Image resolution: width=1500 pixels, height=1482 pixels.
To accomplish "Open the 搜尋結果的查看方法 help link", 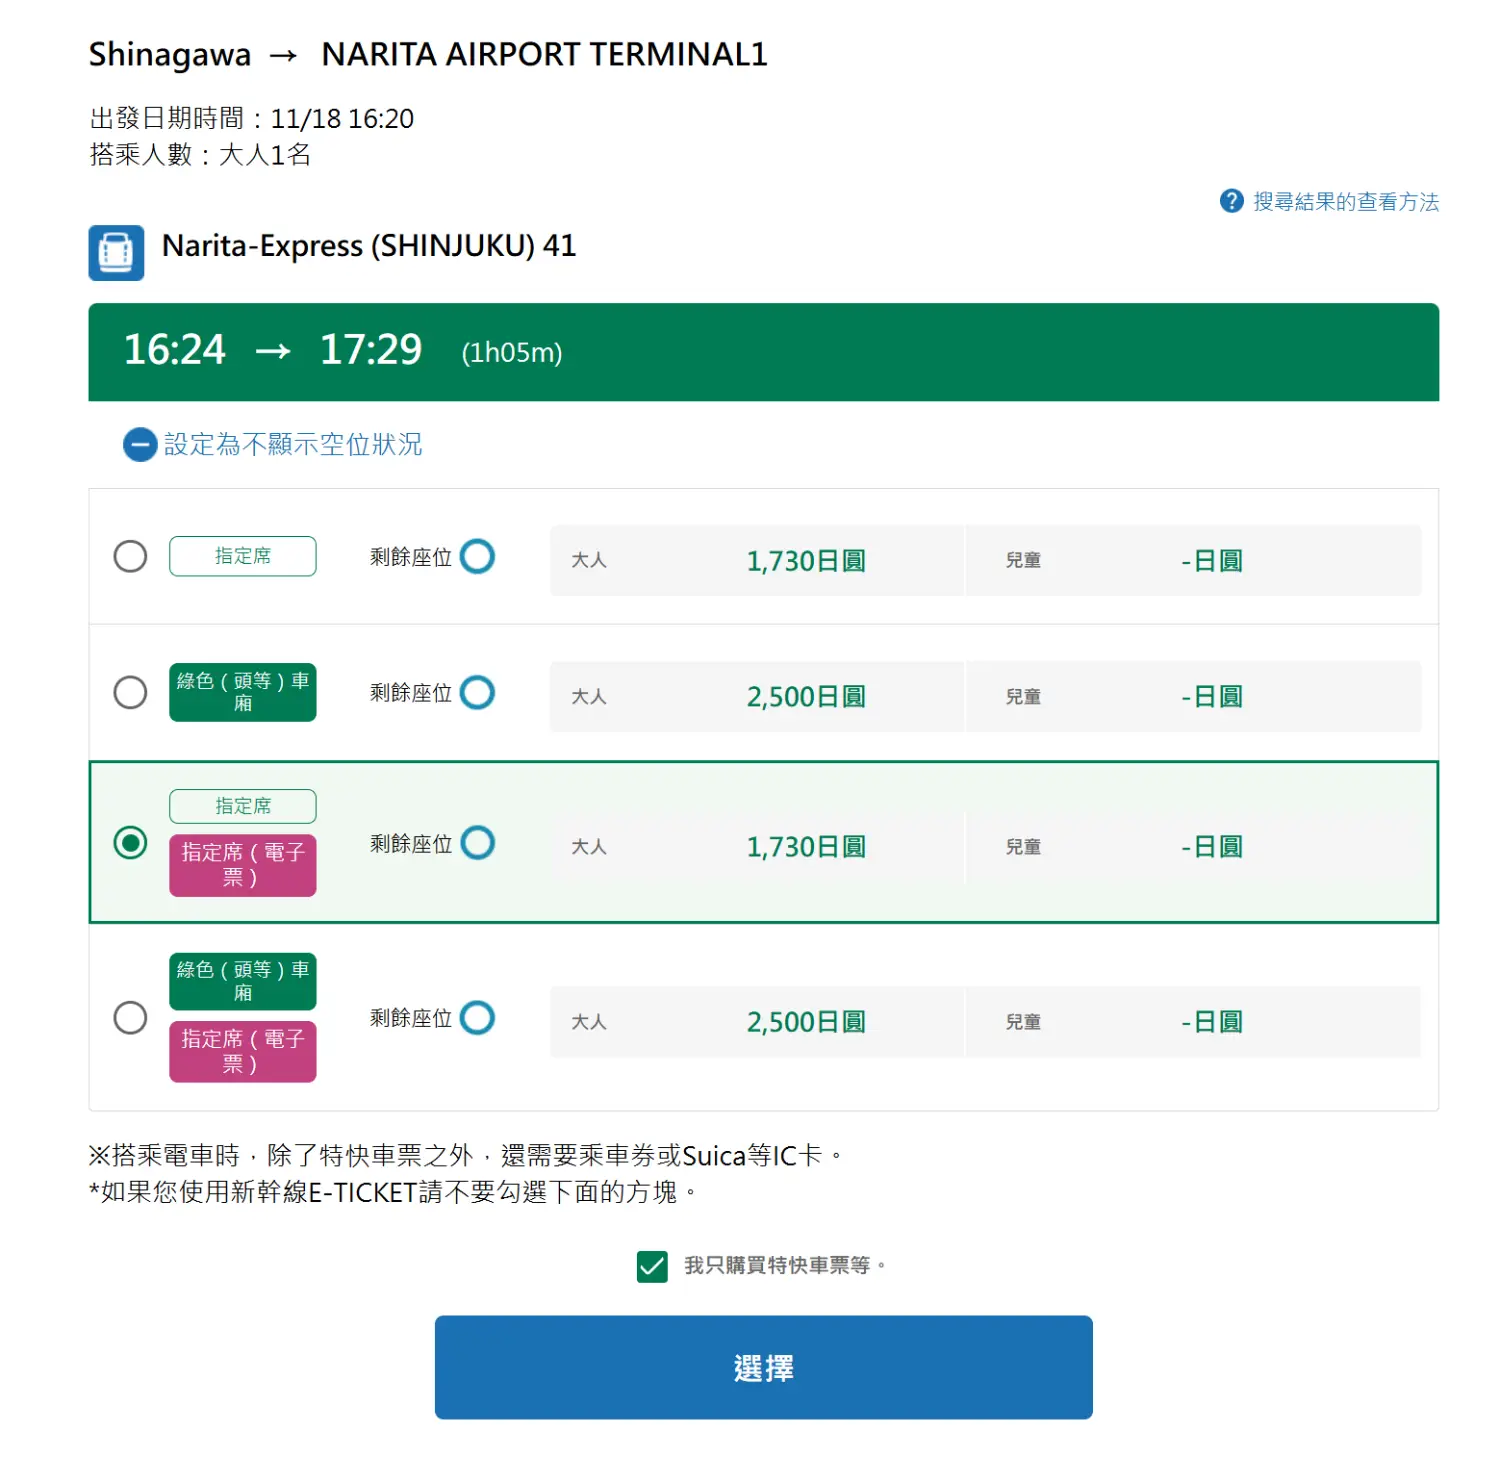I will (x=1345, y=202).
